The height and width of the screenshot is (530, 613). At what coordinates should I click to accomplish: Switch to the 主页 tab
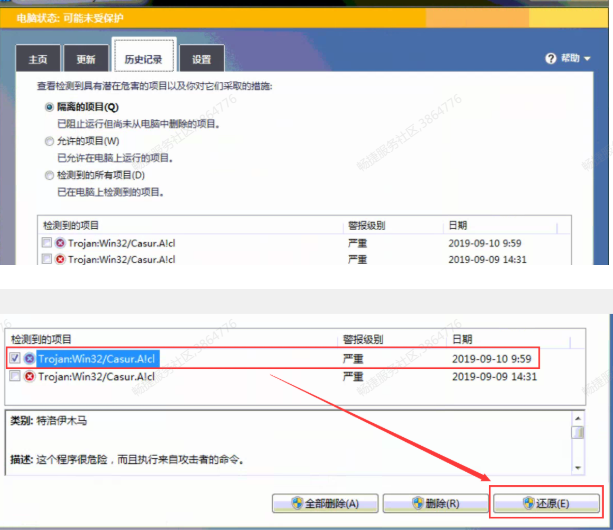click(38, 59)
